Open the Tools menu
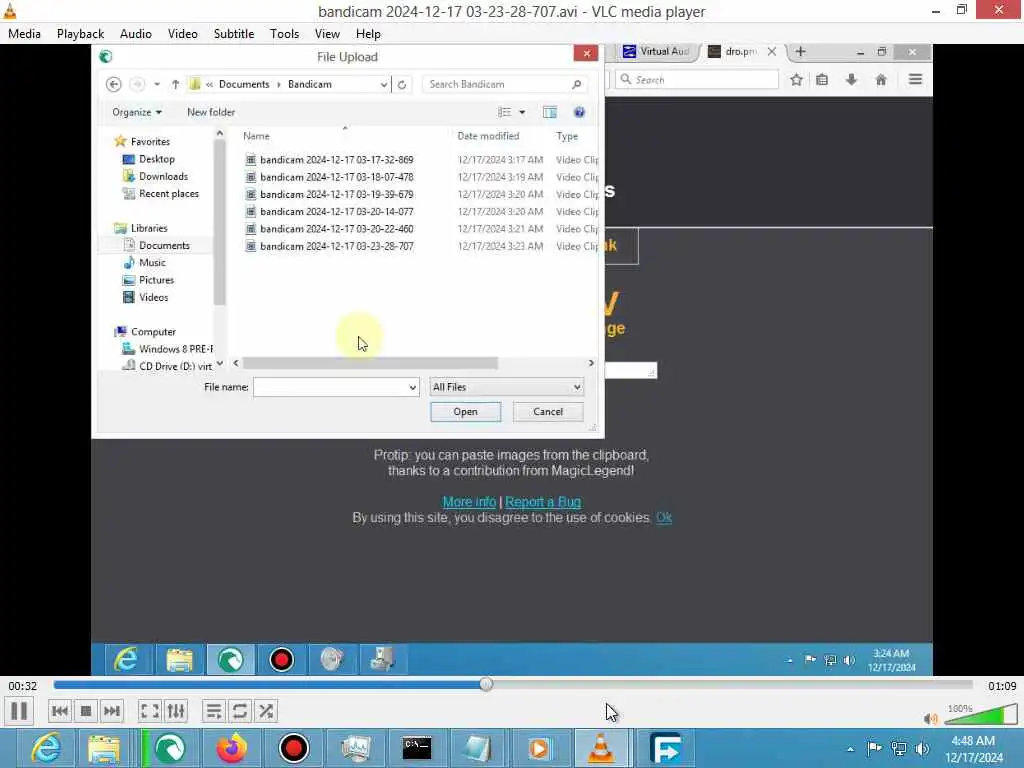Image resolution: width=1024 pixels, height=768 pixels. click(x=285, y=34)
